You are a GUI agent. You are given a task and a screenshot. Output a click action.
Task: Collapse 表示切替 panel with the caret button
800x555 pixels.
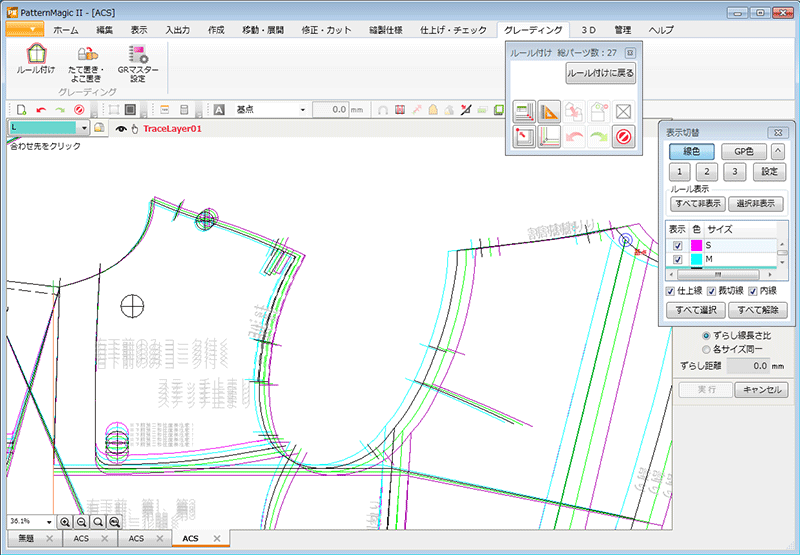[778, 152]
